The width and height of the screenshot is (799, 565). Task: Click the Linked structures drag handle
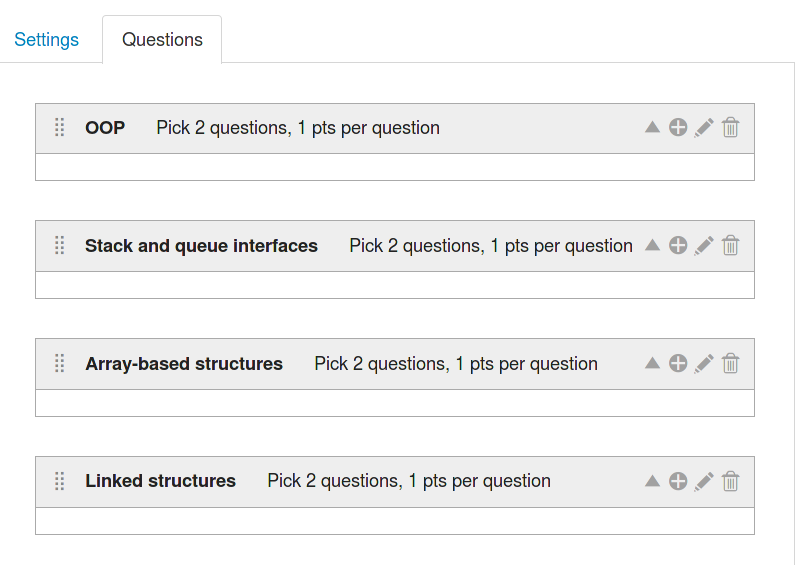(59, 481)
